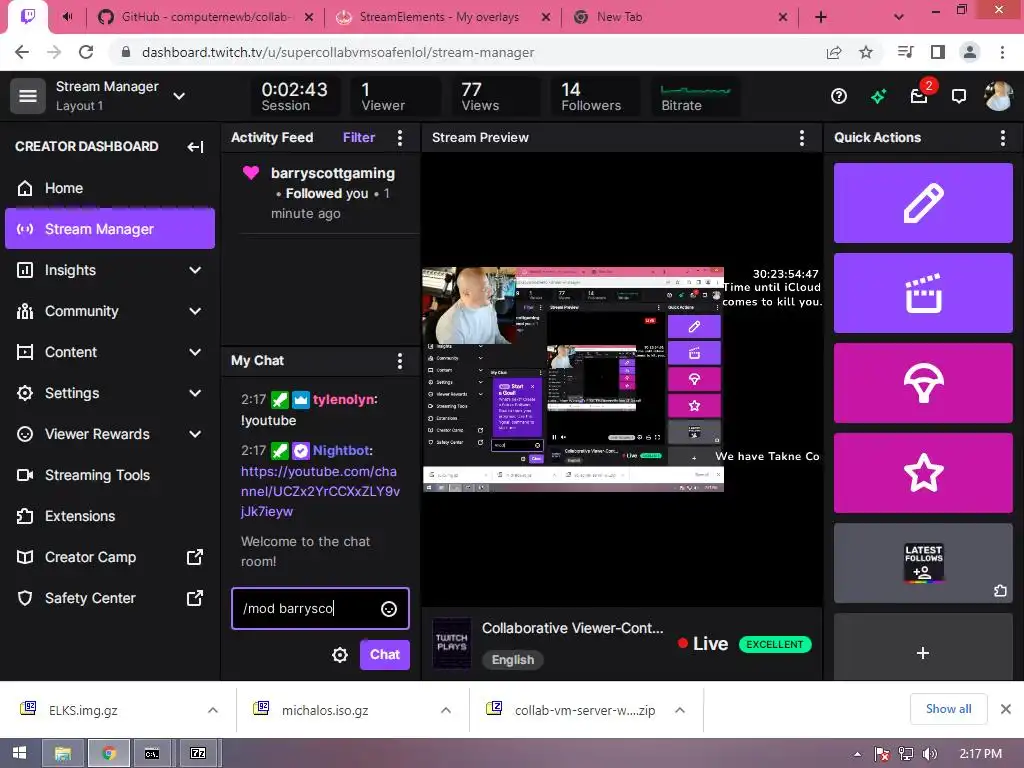
Task: Click the Activity Feed Filter link
Action: pos(359,138)
